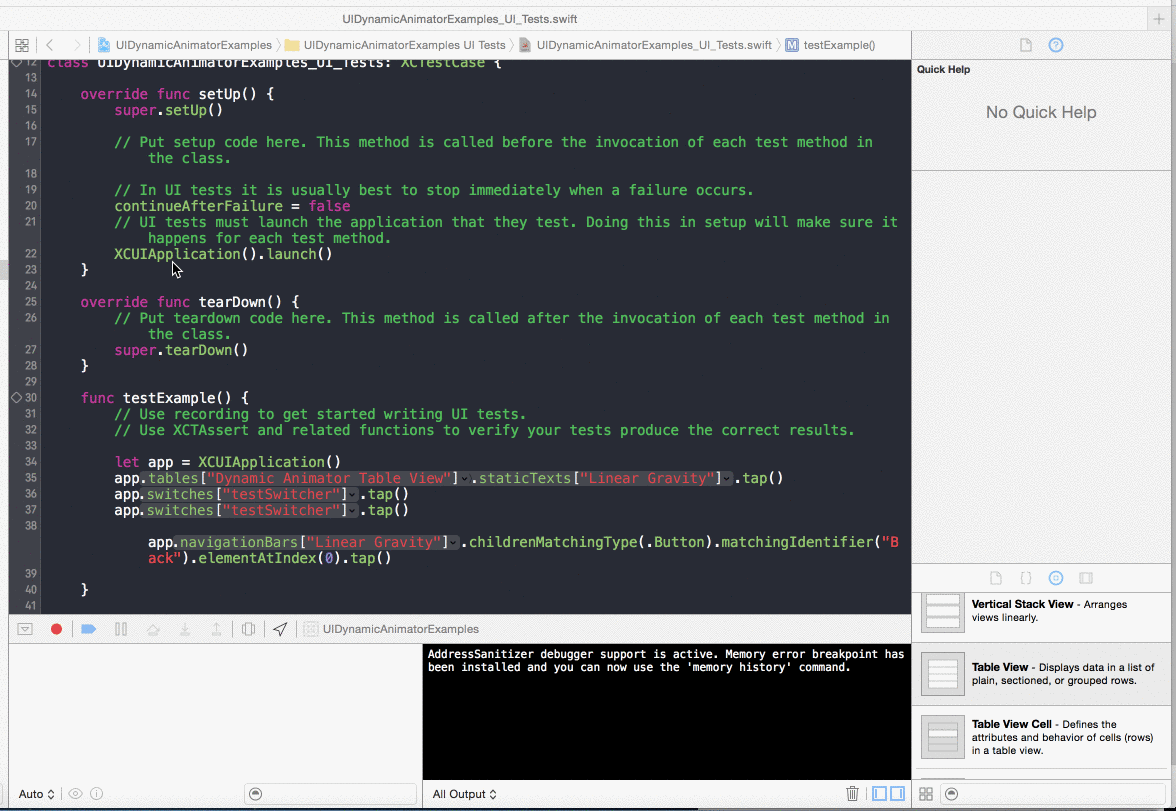Show the File inspector tab
This screenshot has height=811, width=1176.
tap(1025, 45)
